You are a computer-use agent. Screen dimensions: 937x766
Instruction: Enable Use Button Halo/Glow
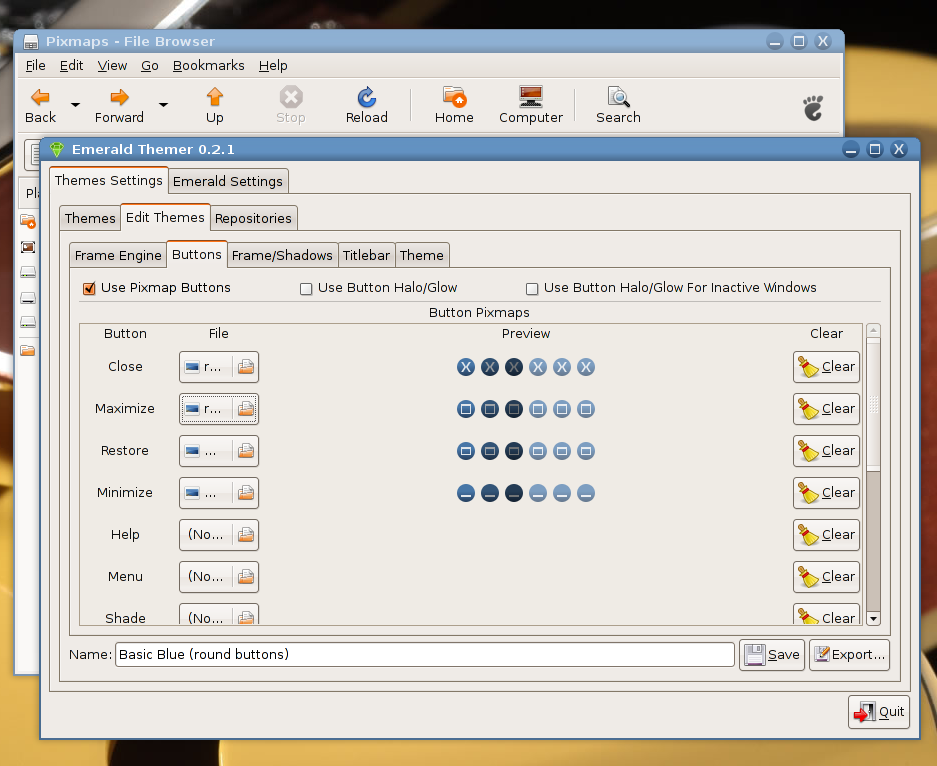(x=306, y=289)
